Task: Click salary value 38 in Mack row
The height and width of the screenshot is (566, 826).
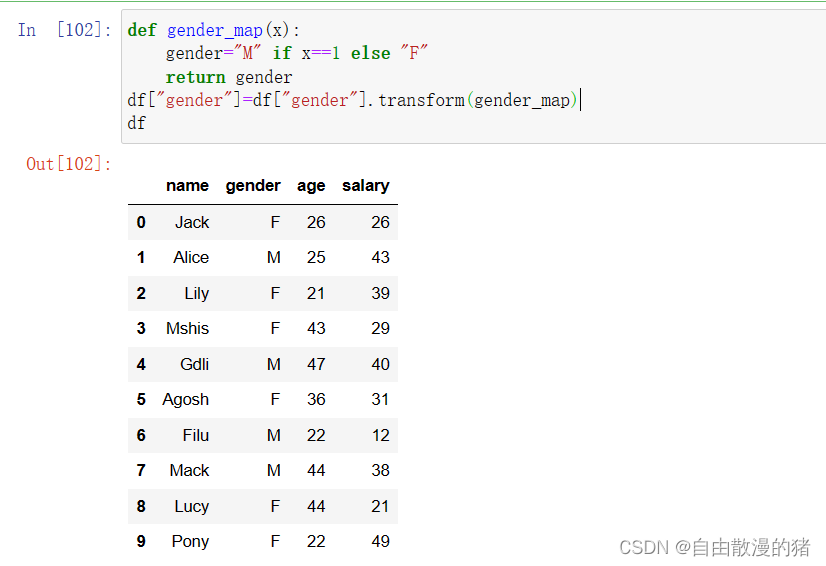Action: [380, 470]
